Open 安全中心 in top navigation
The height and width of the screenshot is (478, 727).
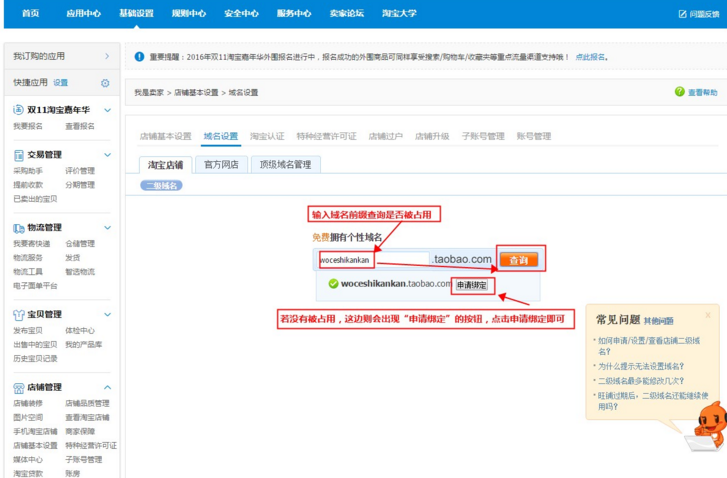coord(242,13)
